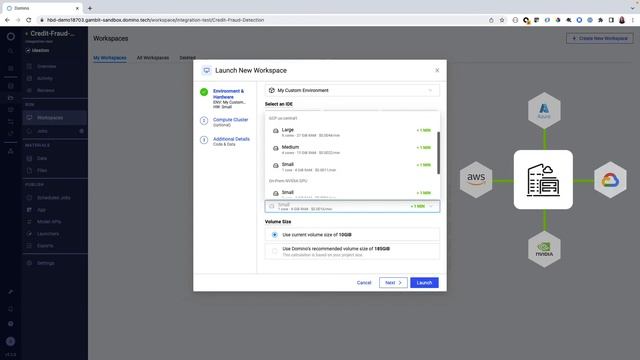Go back via the Credit-Fraud project chevron

[x=27, y=33]
